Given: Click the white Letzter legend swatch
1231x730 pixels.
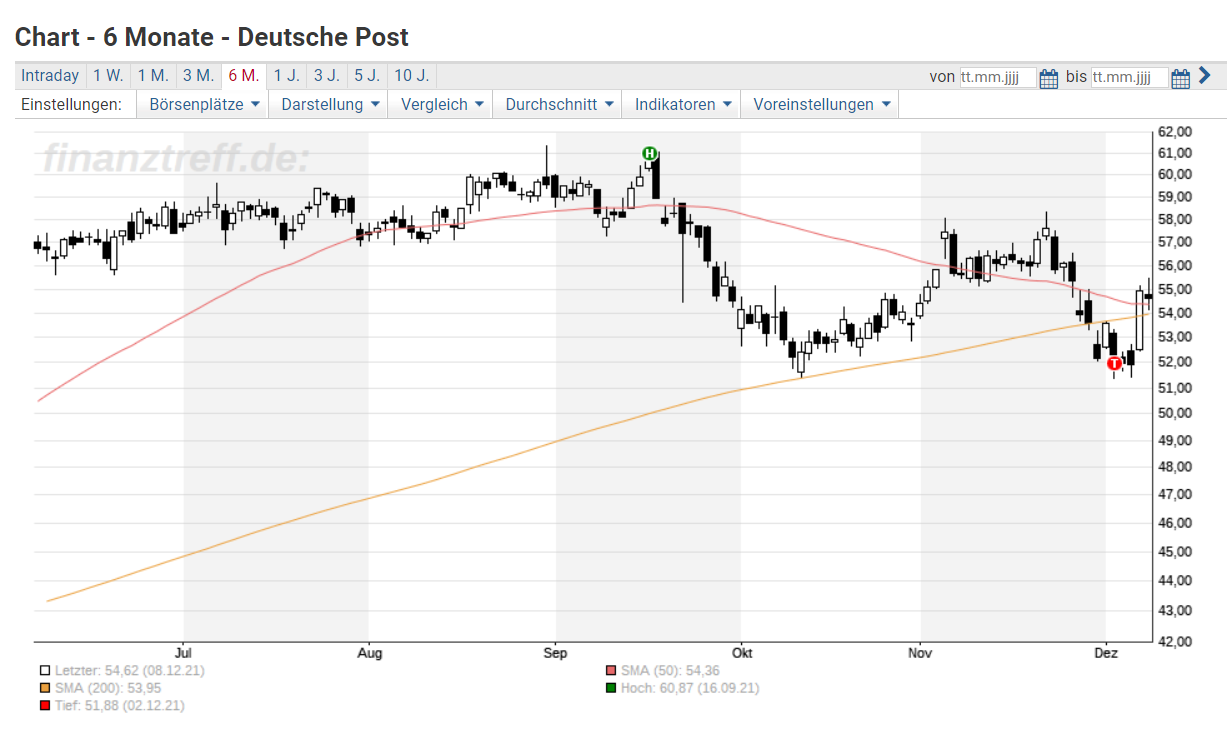Looking at the screenshot, I should [x=45, y=670].
